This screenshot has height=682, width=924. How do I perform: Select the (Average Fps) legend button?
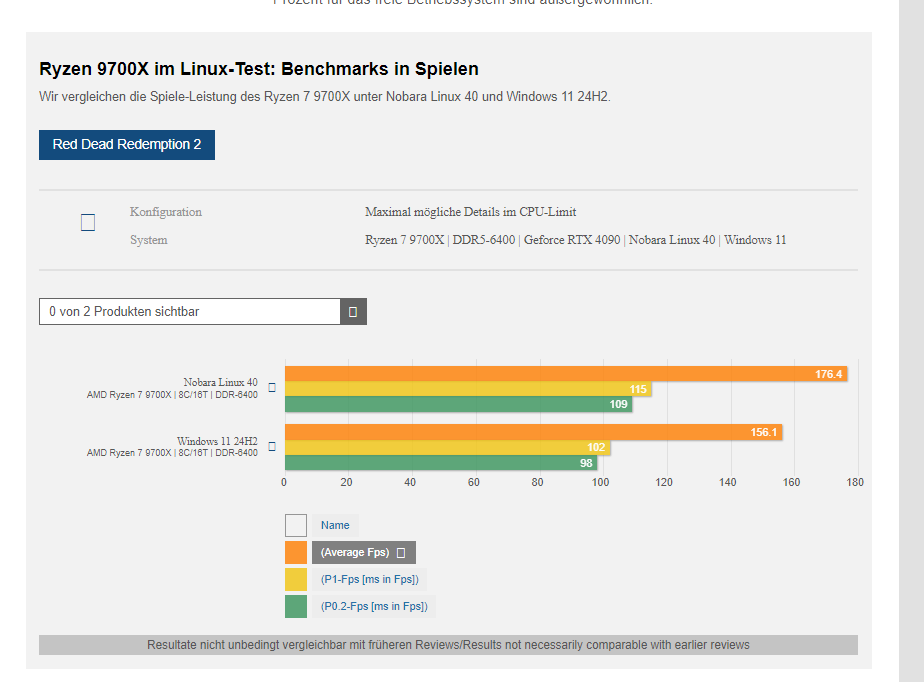coord(364,552)
